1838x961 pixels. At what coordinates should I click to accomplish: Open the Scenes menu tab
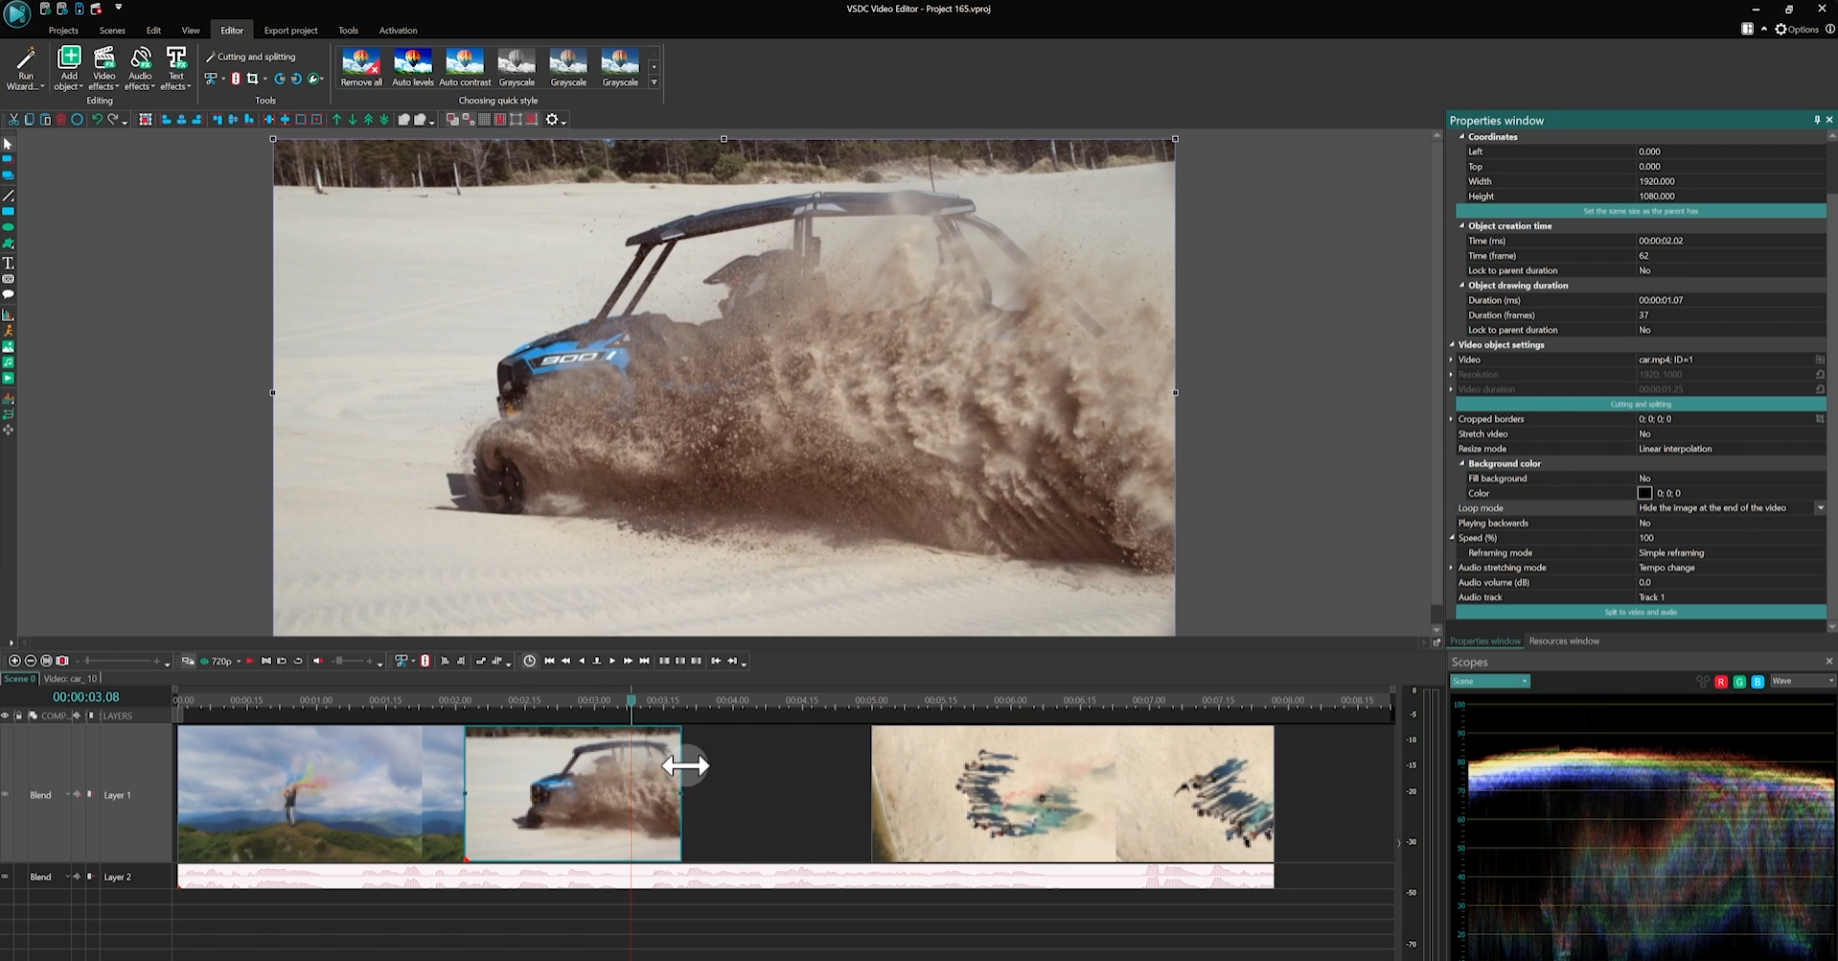112,30
